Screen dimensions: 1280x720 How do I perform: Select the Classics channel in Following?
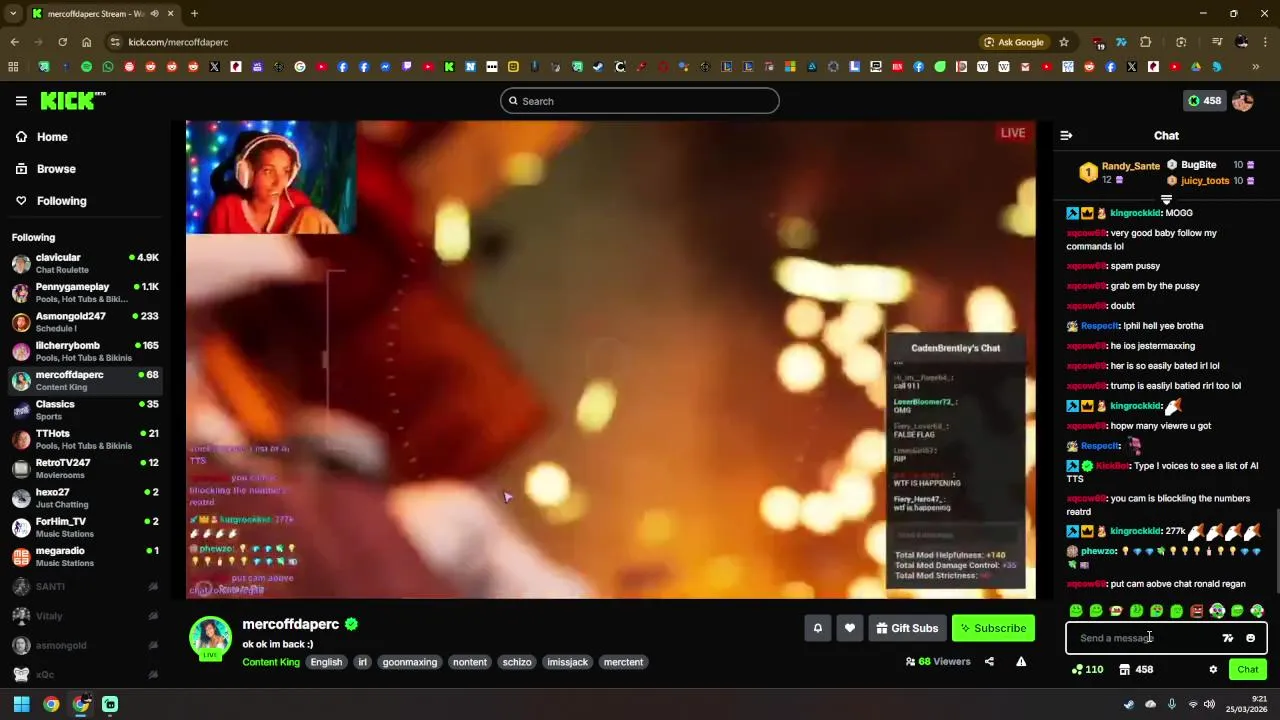click(x=85, y=409)
